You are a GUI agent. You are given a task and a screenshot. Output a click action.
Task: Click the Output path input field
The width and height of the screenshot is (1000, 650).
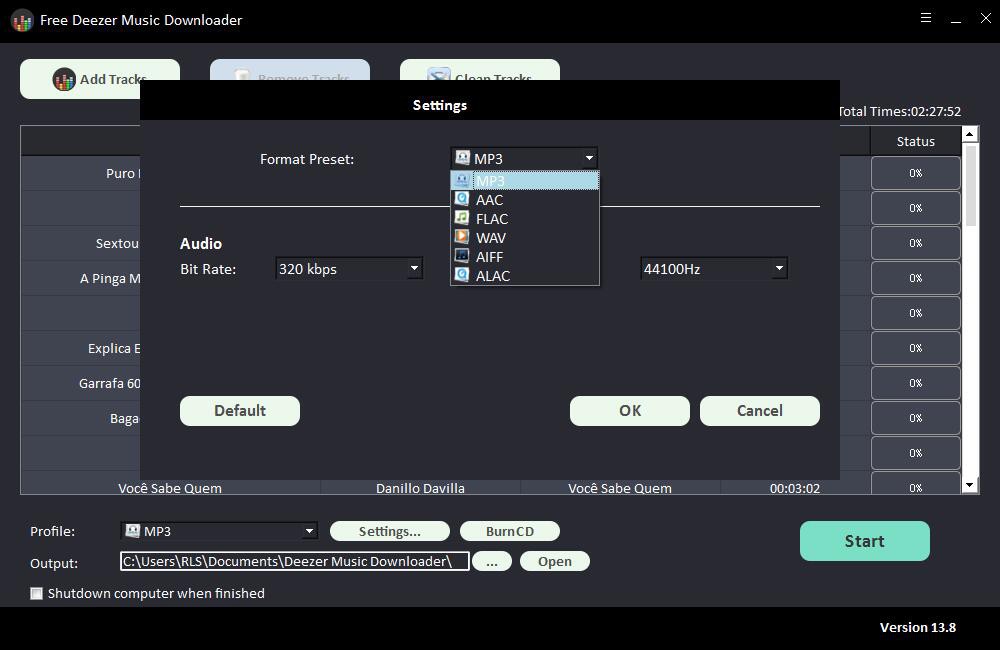point(295,561)
